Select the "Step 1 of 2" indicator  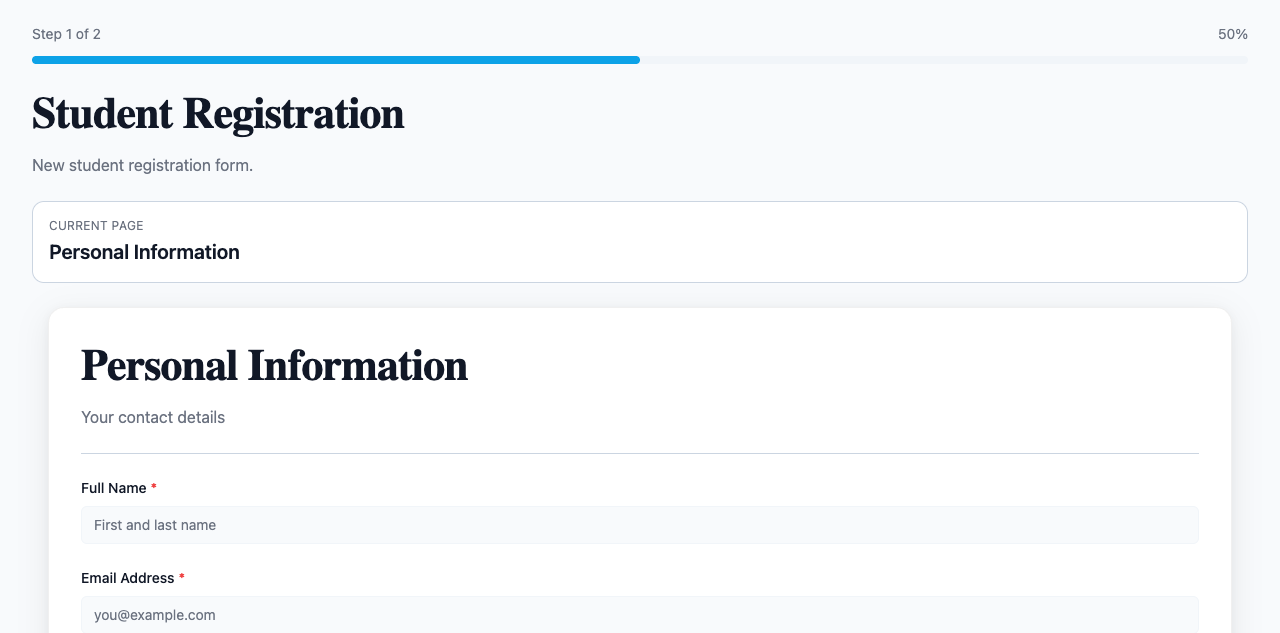[66, 34]
